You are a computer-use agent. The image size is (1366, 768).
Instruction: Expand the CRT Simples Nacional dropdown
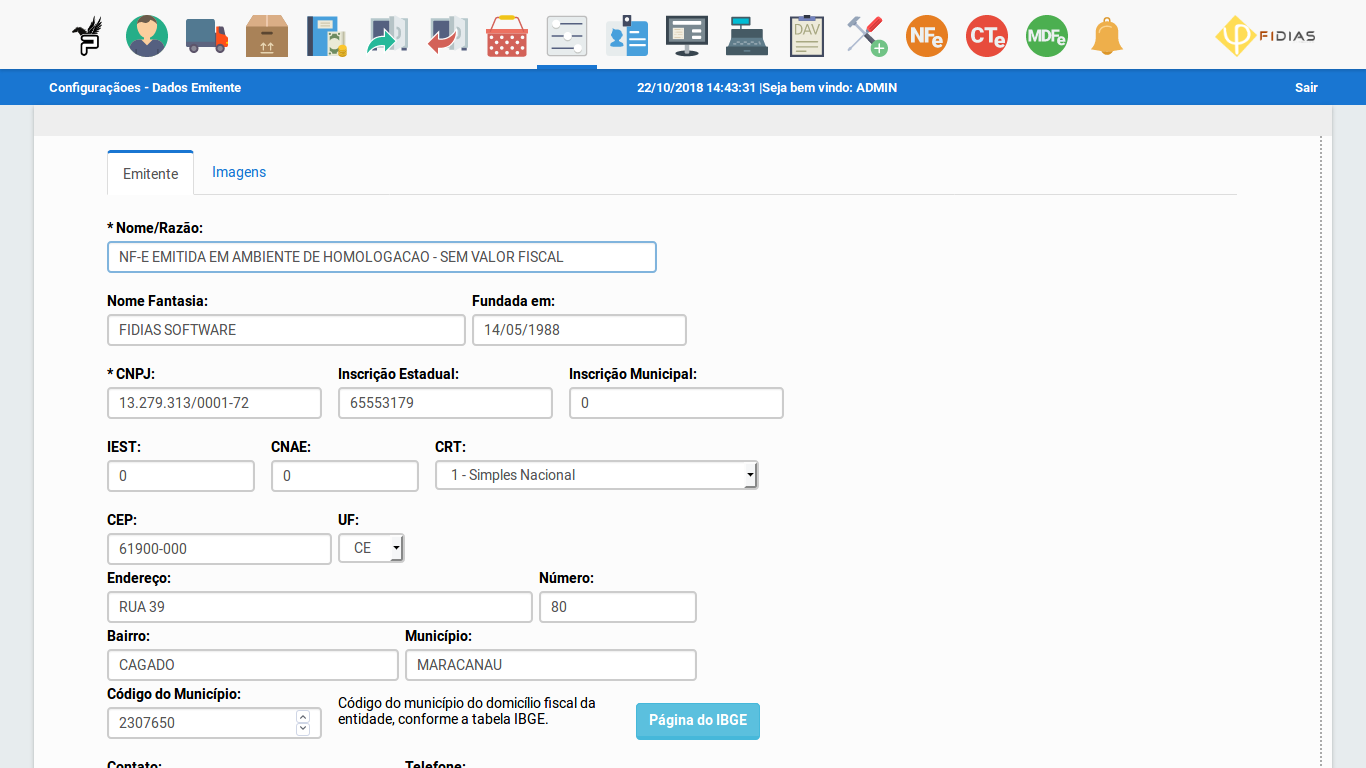[x=596, y=475]
